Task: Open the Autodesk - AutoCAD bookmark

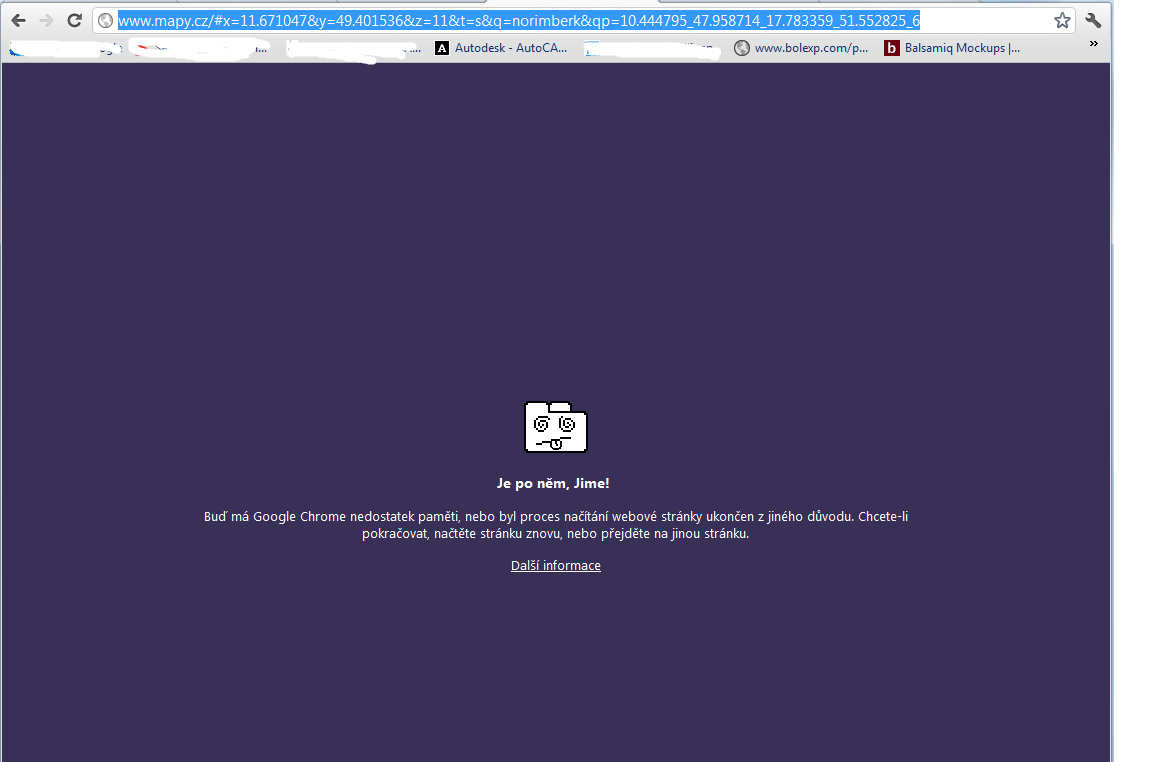Action: [501, 48]
